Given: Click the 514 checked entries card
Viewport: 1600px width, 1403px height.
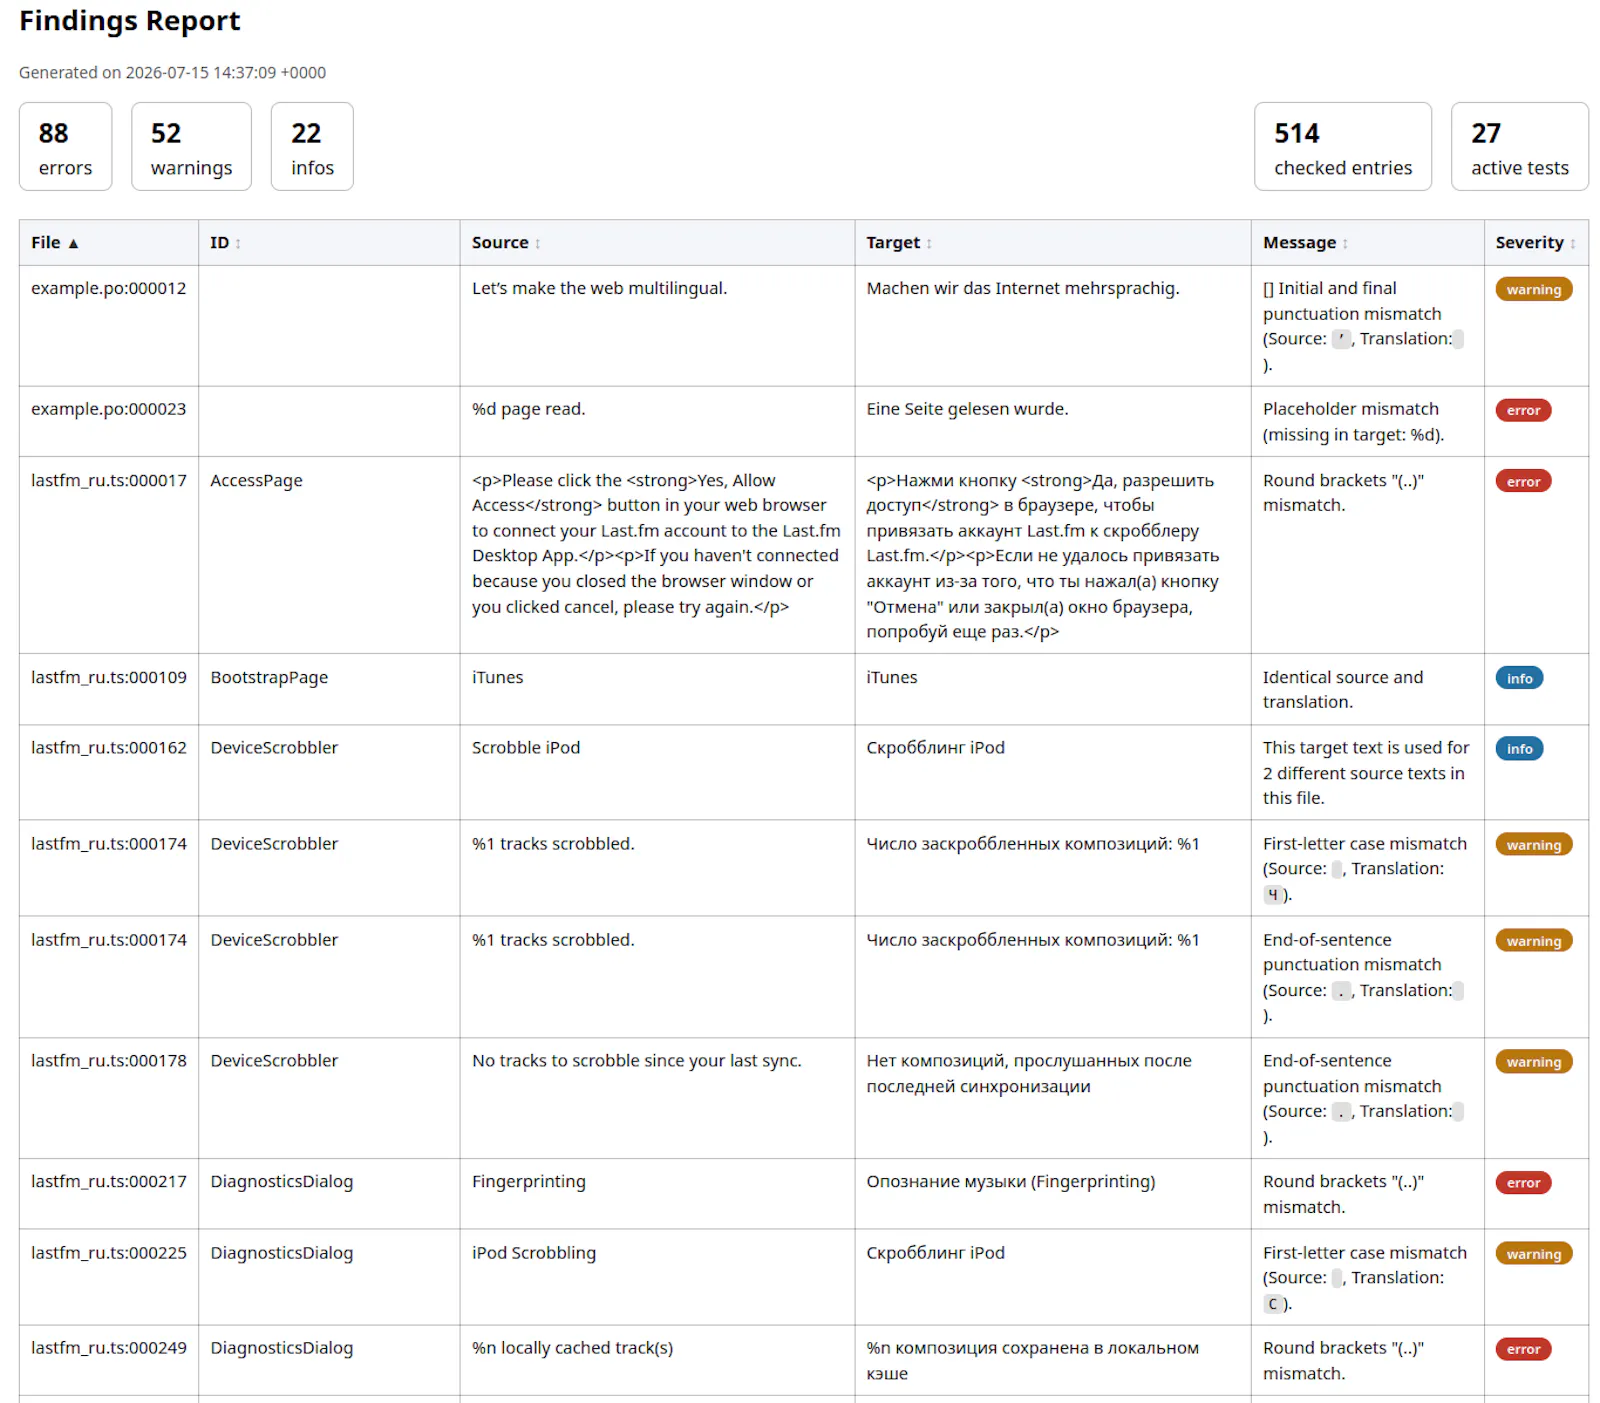Looking at the screenshot, I should (1343, 146).
